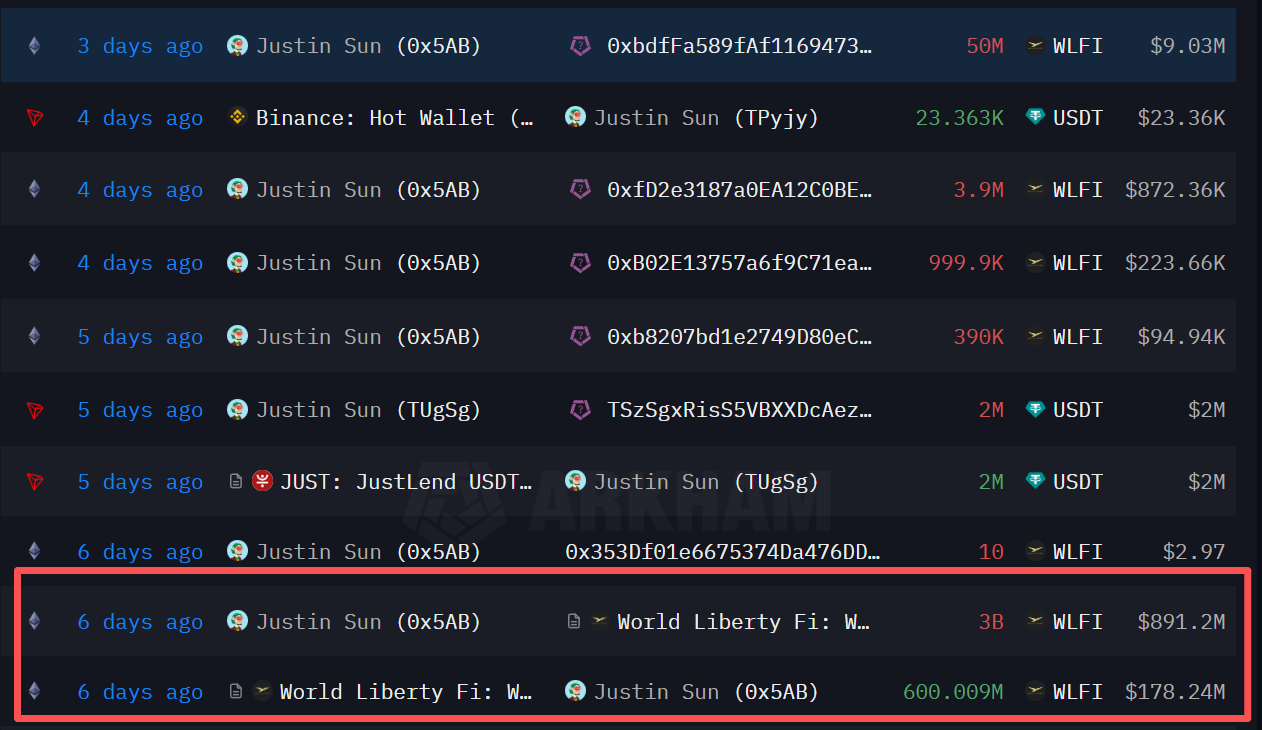Click the $223.66K USD value

1175,263
